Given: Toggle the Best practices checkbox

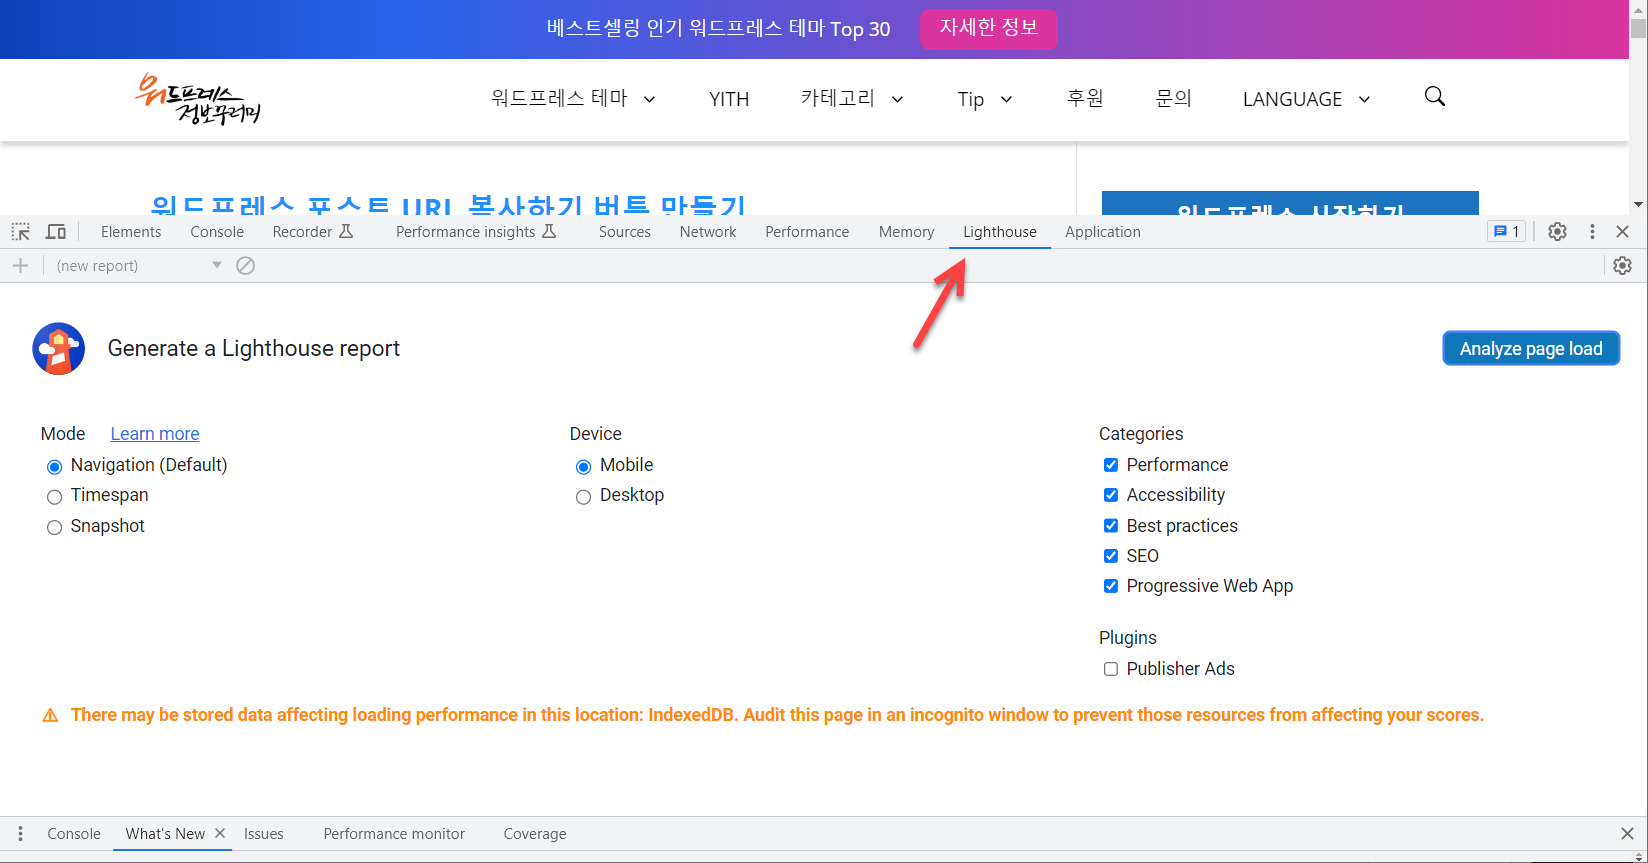Looking at the screenshot, I should (x=1110, y=526).
